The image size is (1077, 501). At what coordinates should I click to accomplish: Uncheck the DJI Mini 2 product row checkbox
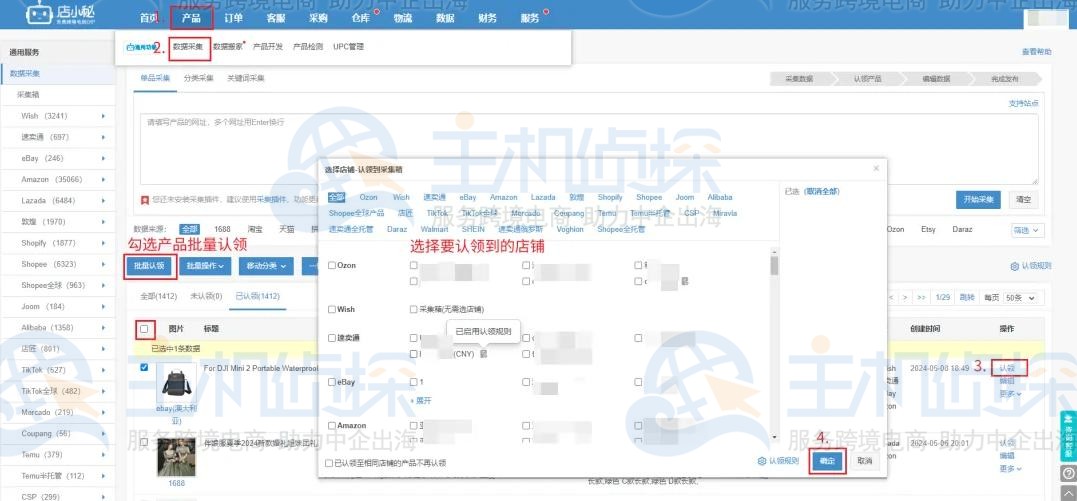click(x=144, y=368)
